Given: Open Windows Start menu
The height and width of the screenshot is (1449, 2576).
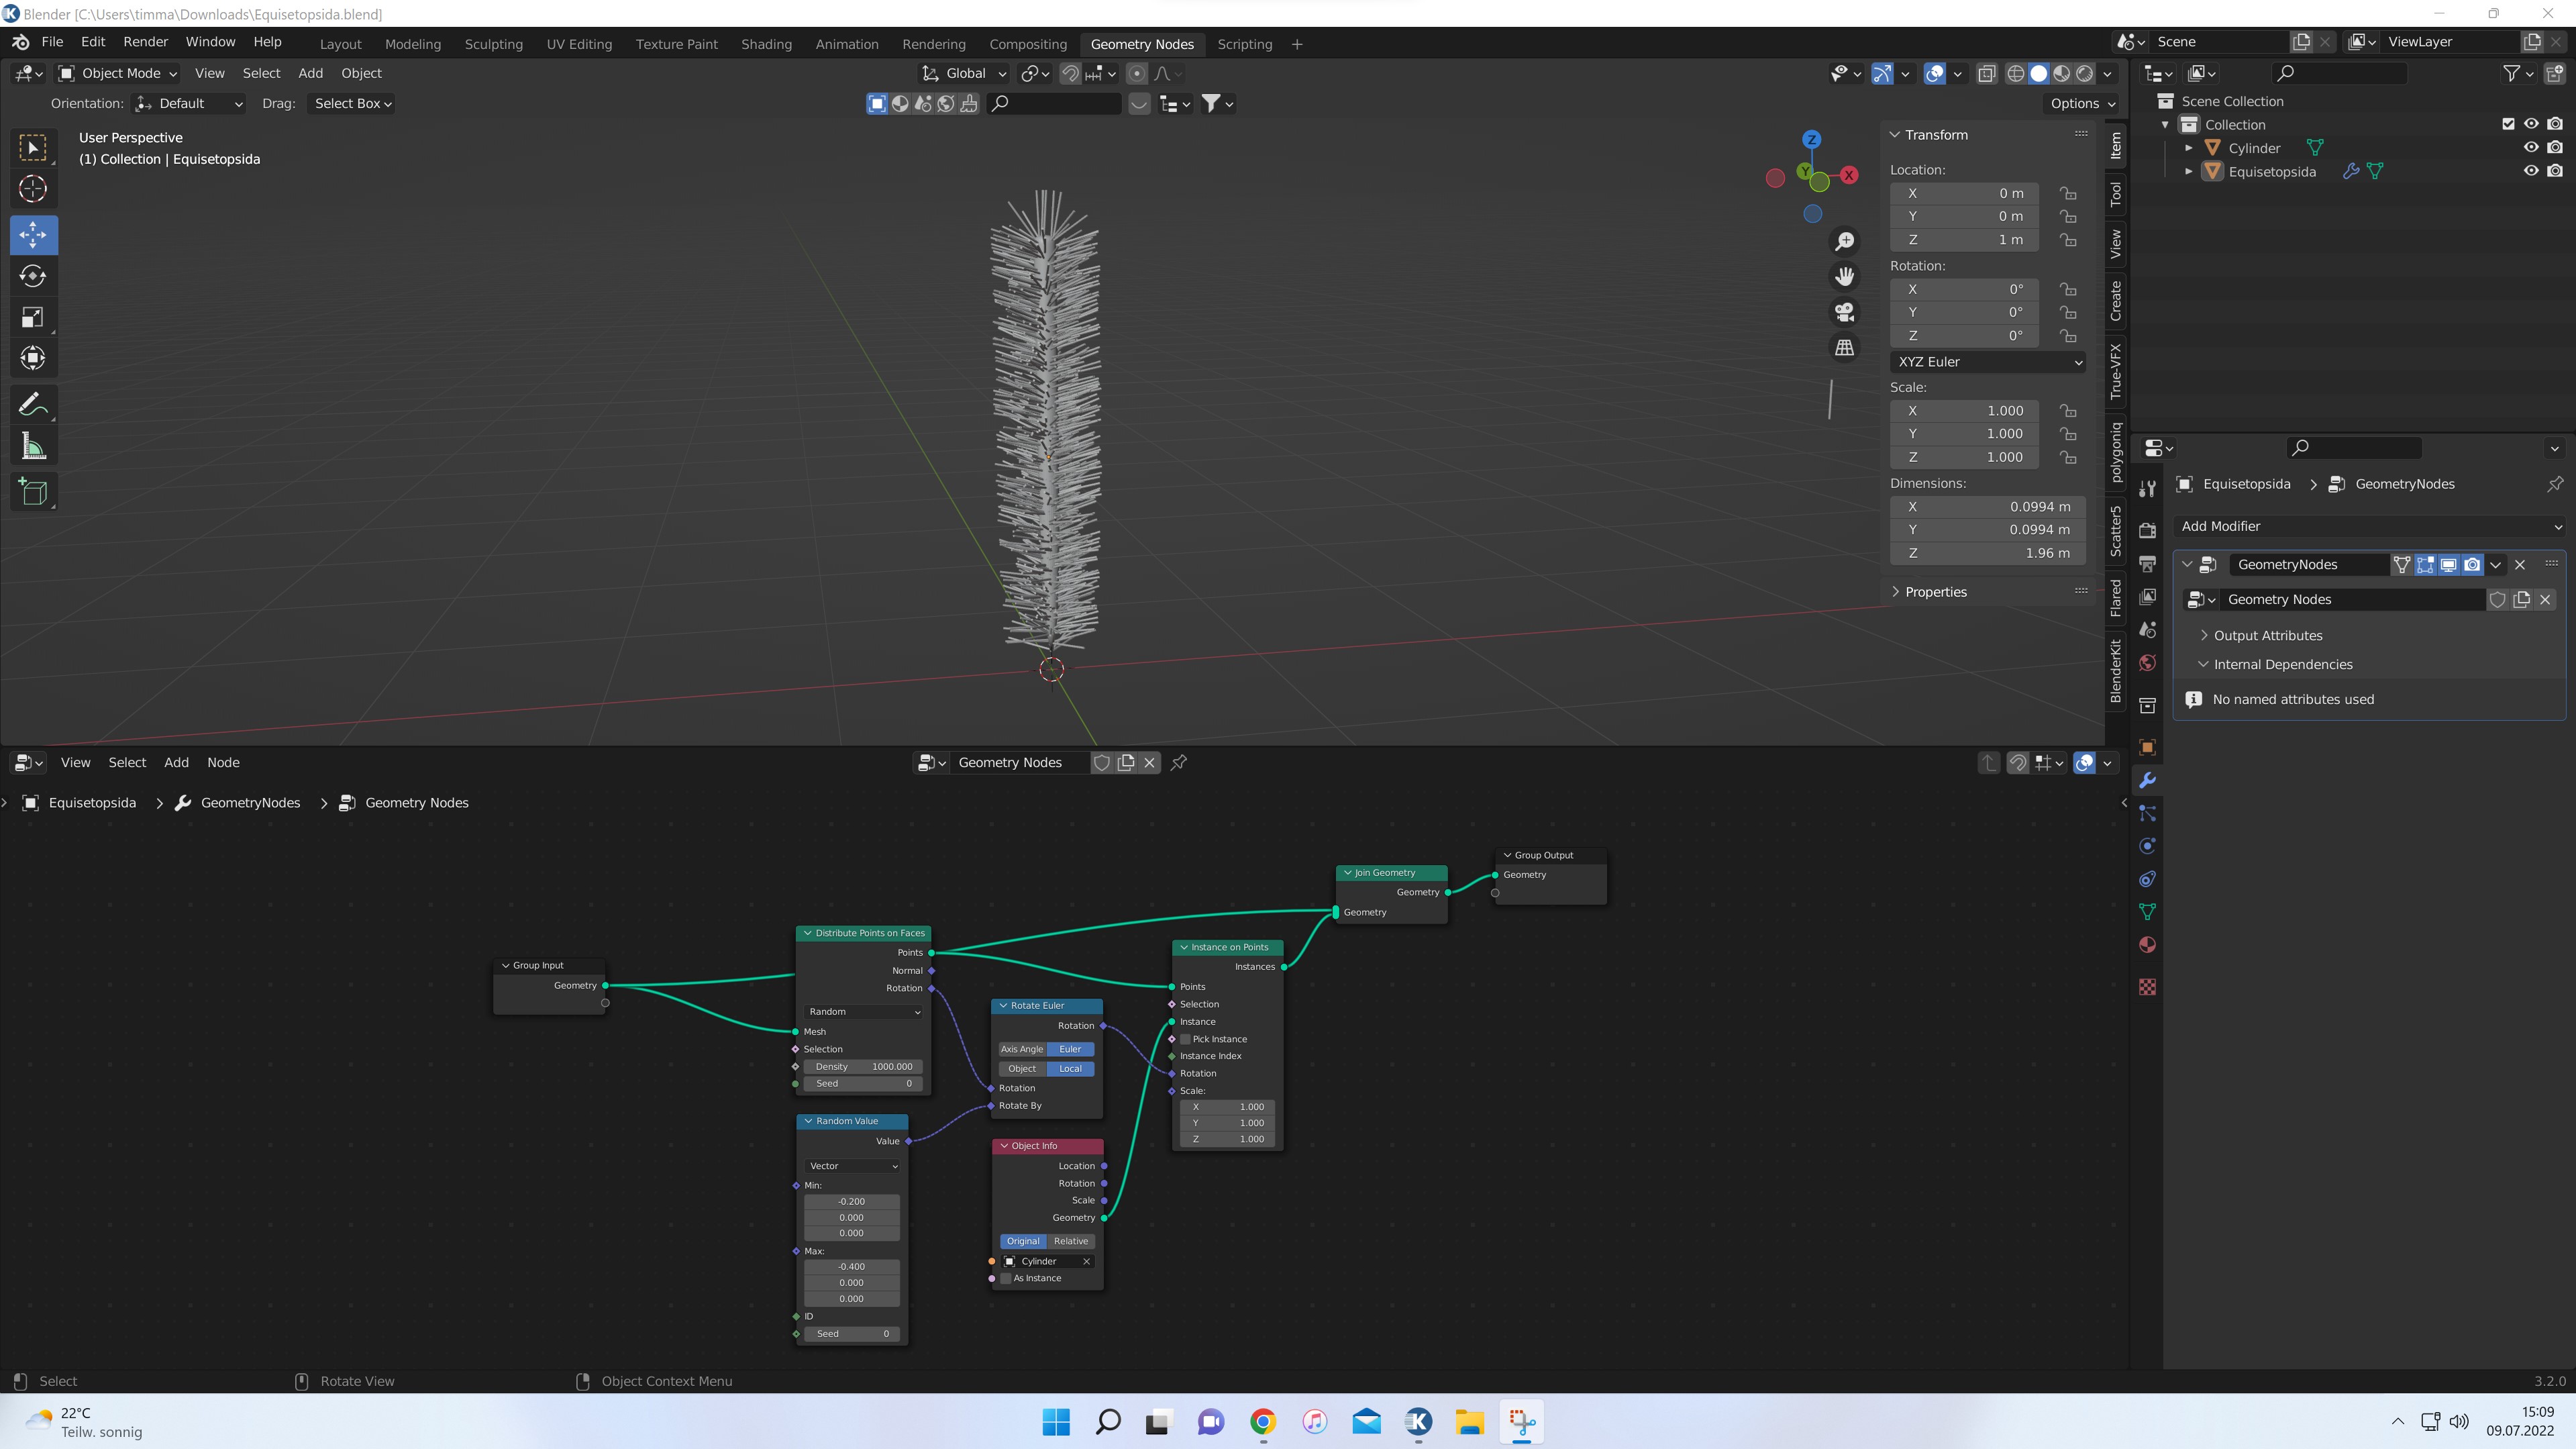Looking at the screenshot, I should pyautogui.click(x=1056, y=1422).
